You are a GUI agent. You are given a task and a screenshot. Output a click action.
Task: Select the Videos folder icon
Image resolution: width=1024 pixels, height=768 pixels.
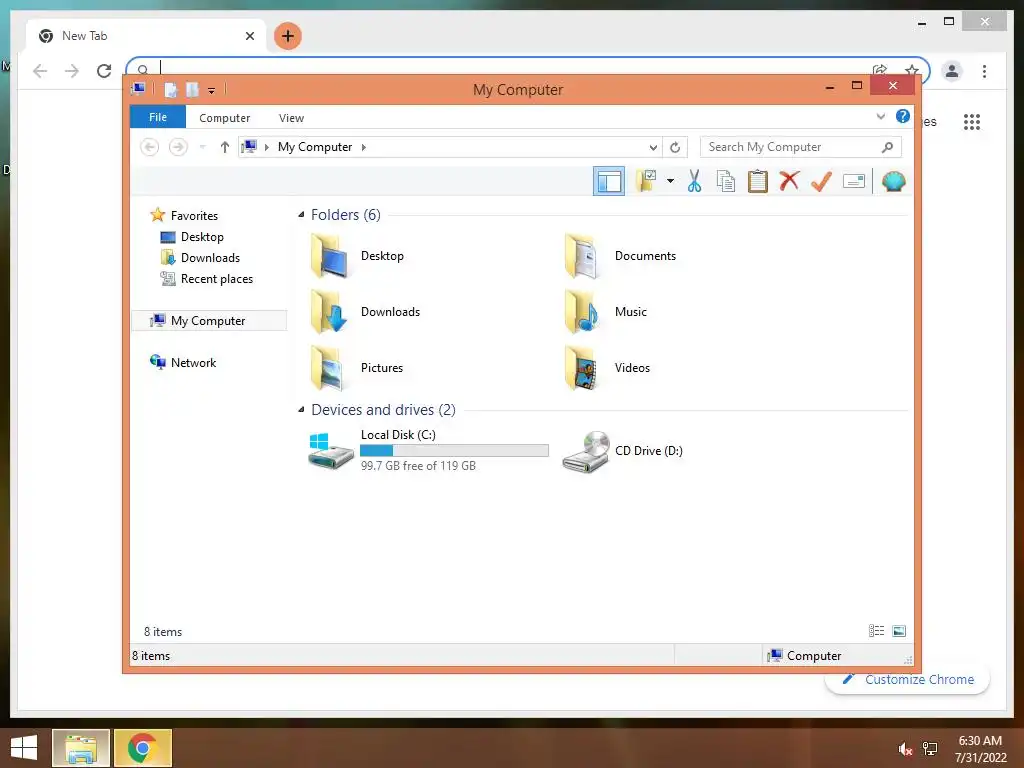pyautogui.click(x=583, y=368)
